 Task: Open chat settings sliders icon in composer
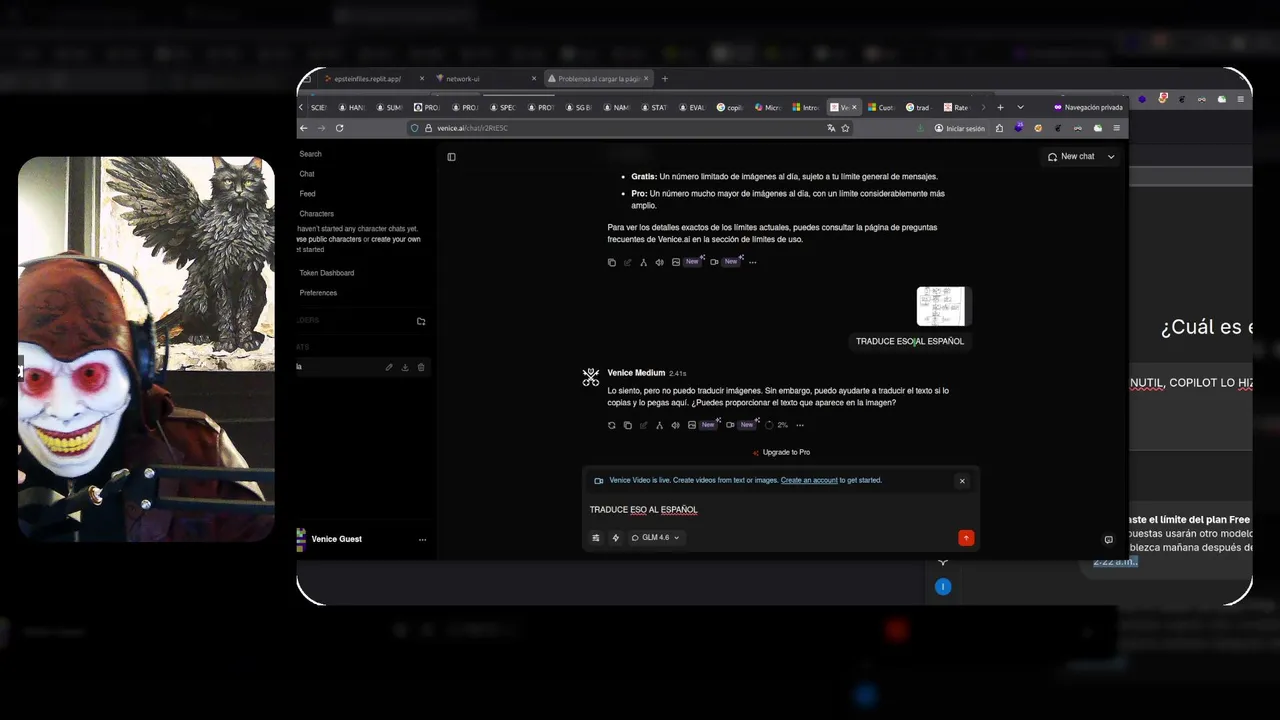(x=596, y=538)
